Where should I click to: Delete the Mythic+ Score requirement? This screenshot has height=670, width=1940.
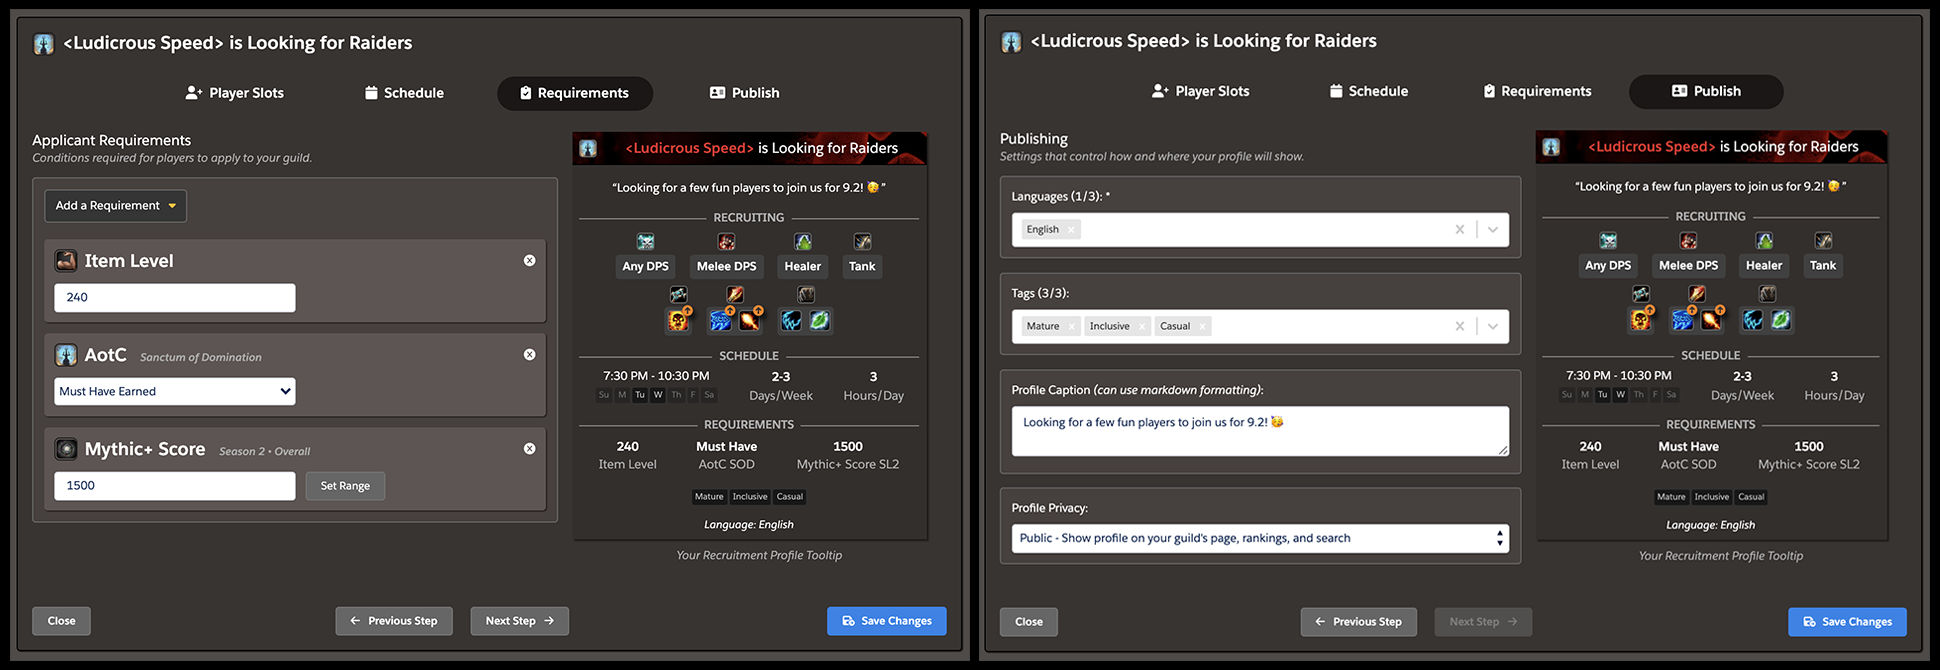530,449
